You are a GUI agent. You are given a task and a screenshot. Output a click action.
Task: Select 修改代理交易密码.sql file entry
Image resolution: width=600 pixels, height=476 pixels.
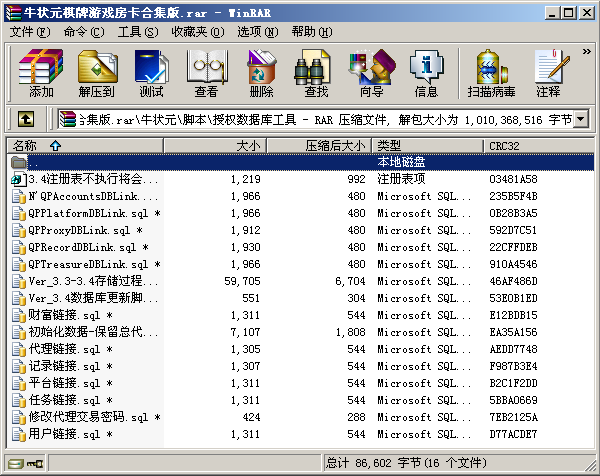88,417
